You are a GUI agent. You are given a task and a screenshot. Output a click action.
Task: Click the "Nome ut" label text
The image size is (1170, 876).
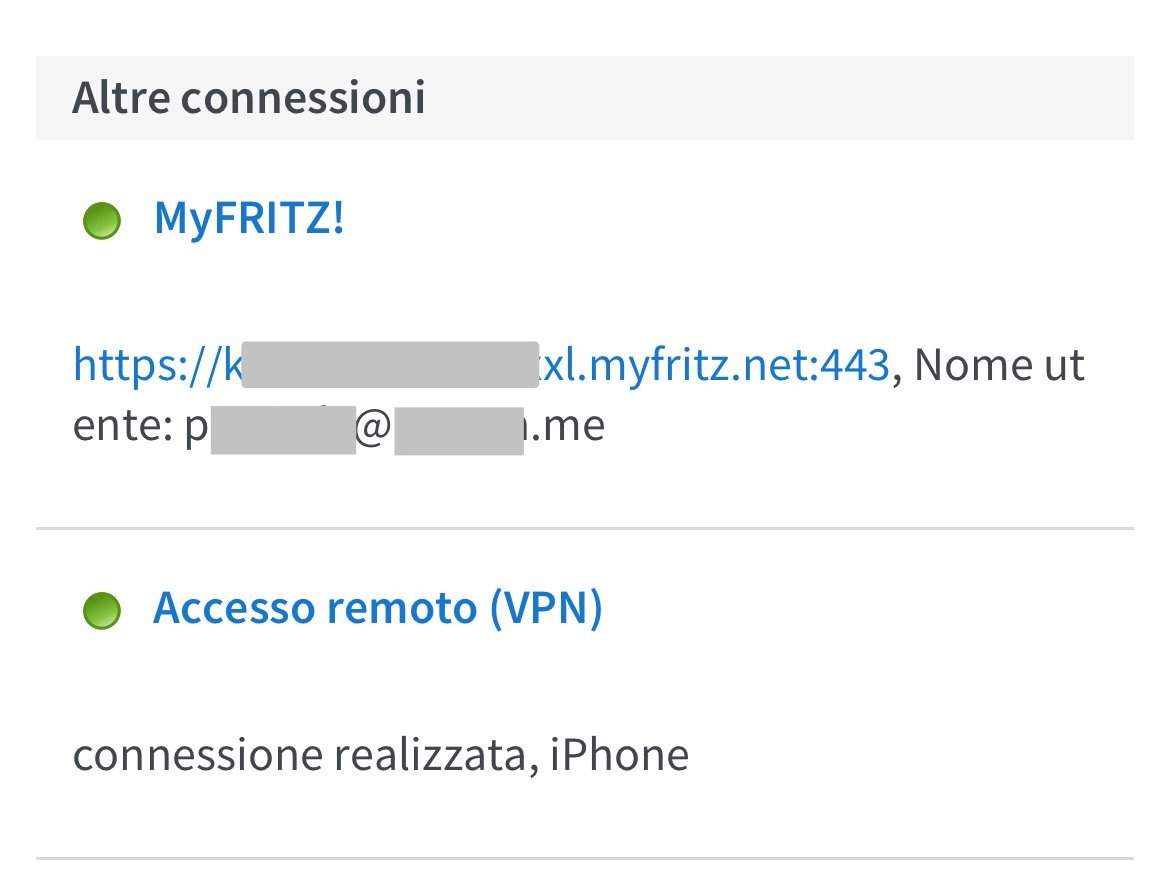coord(999,366)
